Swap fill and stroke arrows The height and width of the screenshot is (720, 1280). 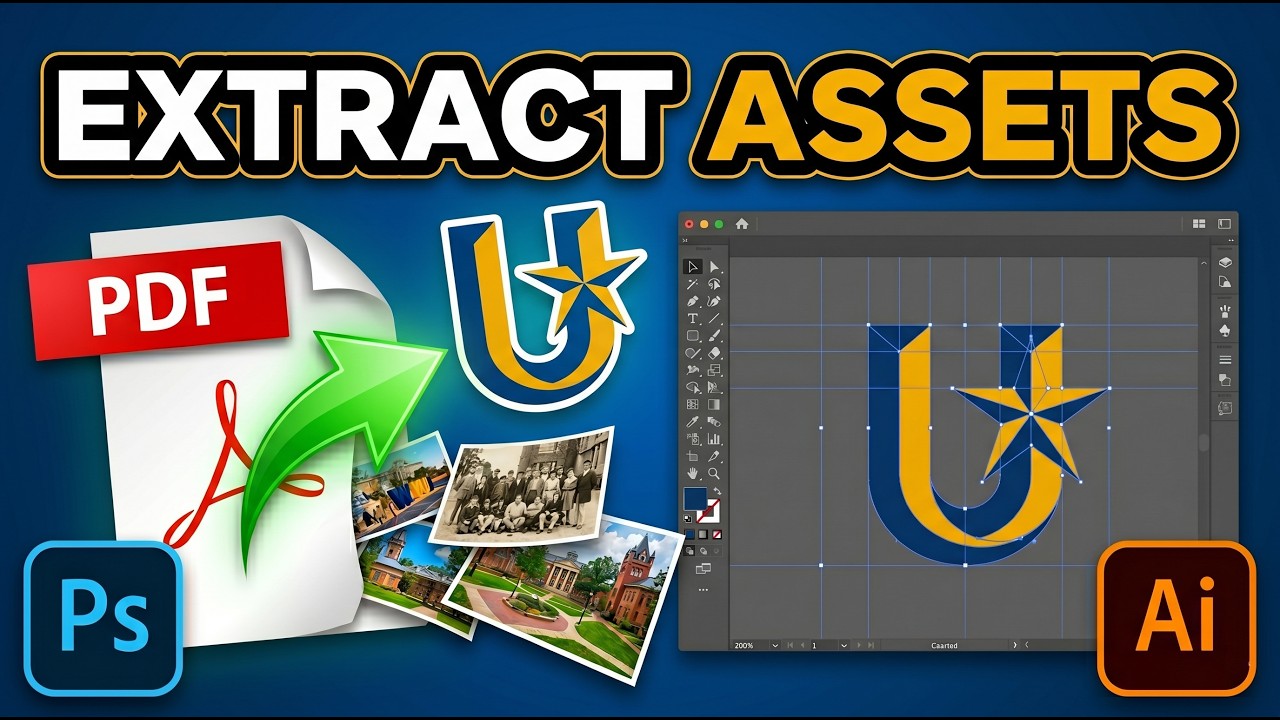click(x=717, y=490)
